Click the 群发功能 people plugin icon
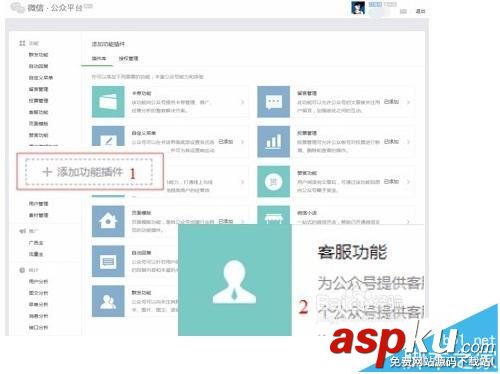Image resolution: width=500 pixels, height=374 pixels. click(108, 301)
